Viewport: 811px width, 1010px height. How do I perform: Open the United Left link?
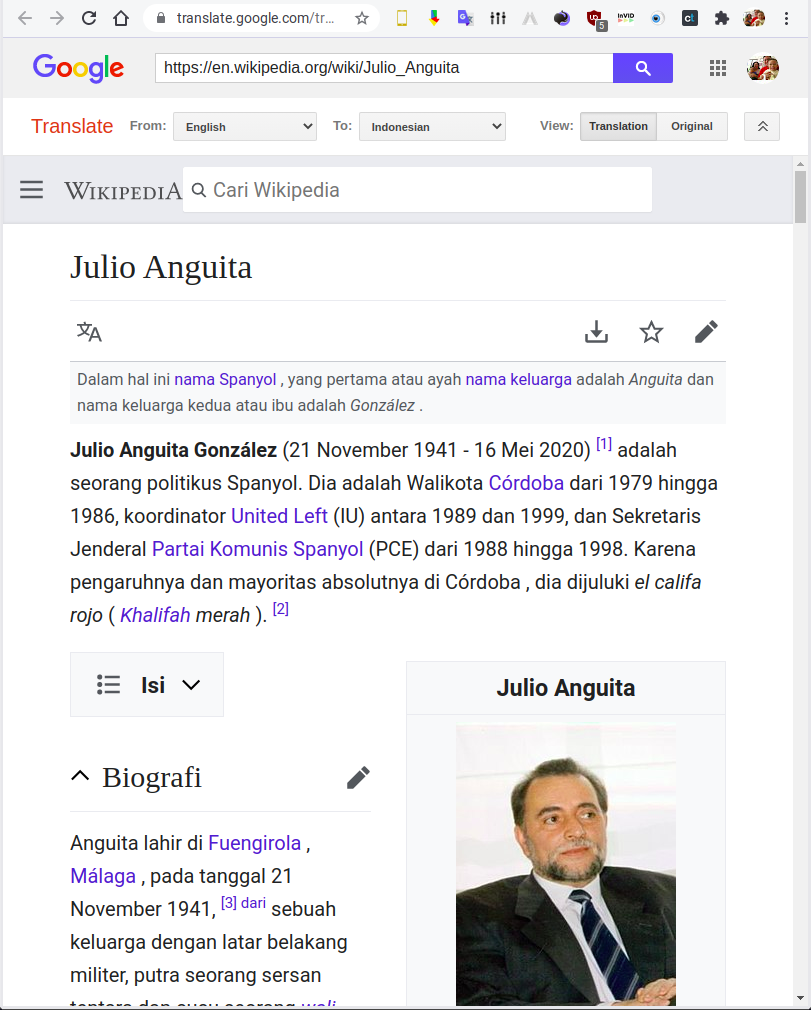279,516
